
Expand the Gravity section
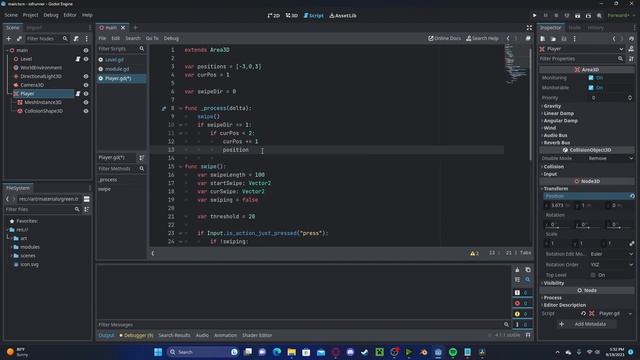click(x=552, y=106)
